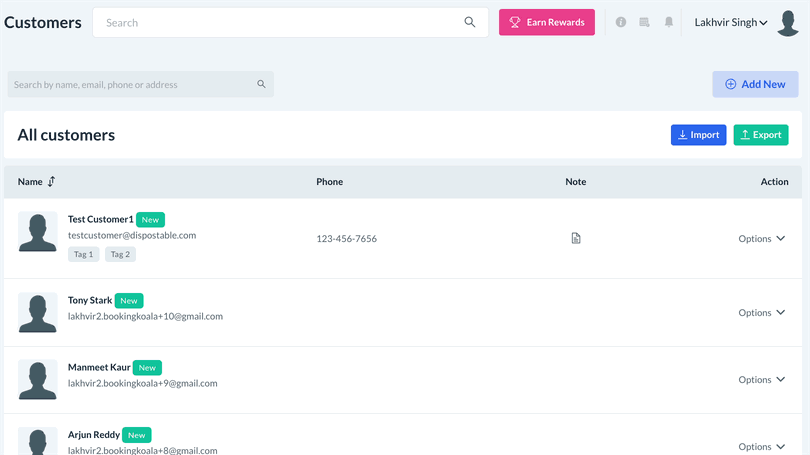Click lakhvir2.bookingkoala+9@gmail.com email
Viewport: 810px width, 455px height.
(143, 383)
